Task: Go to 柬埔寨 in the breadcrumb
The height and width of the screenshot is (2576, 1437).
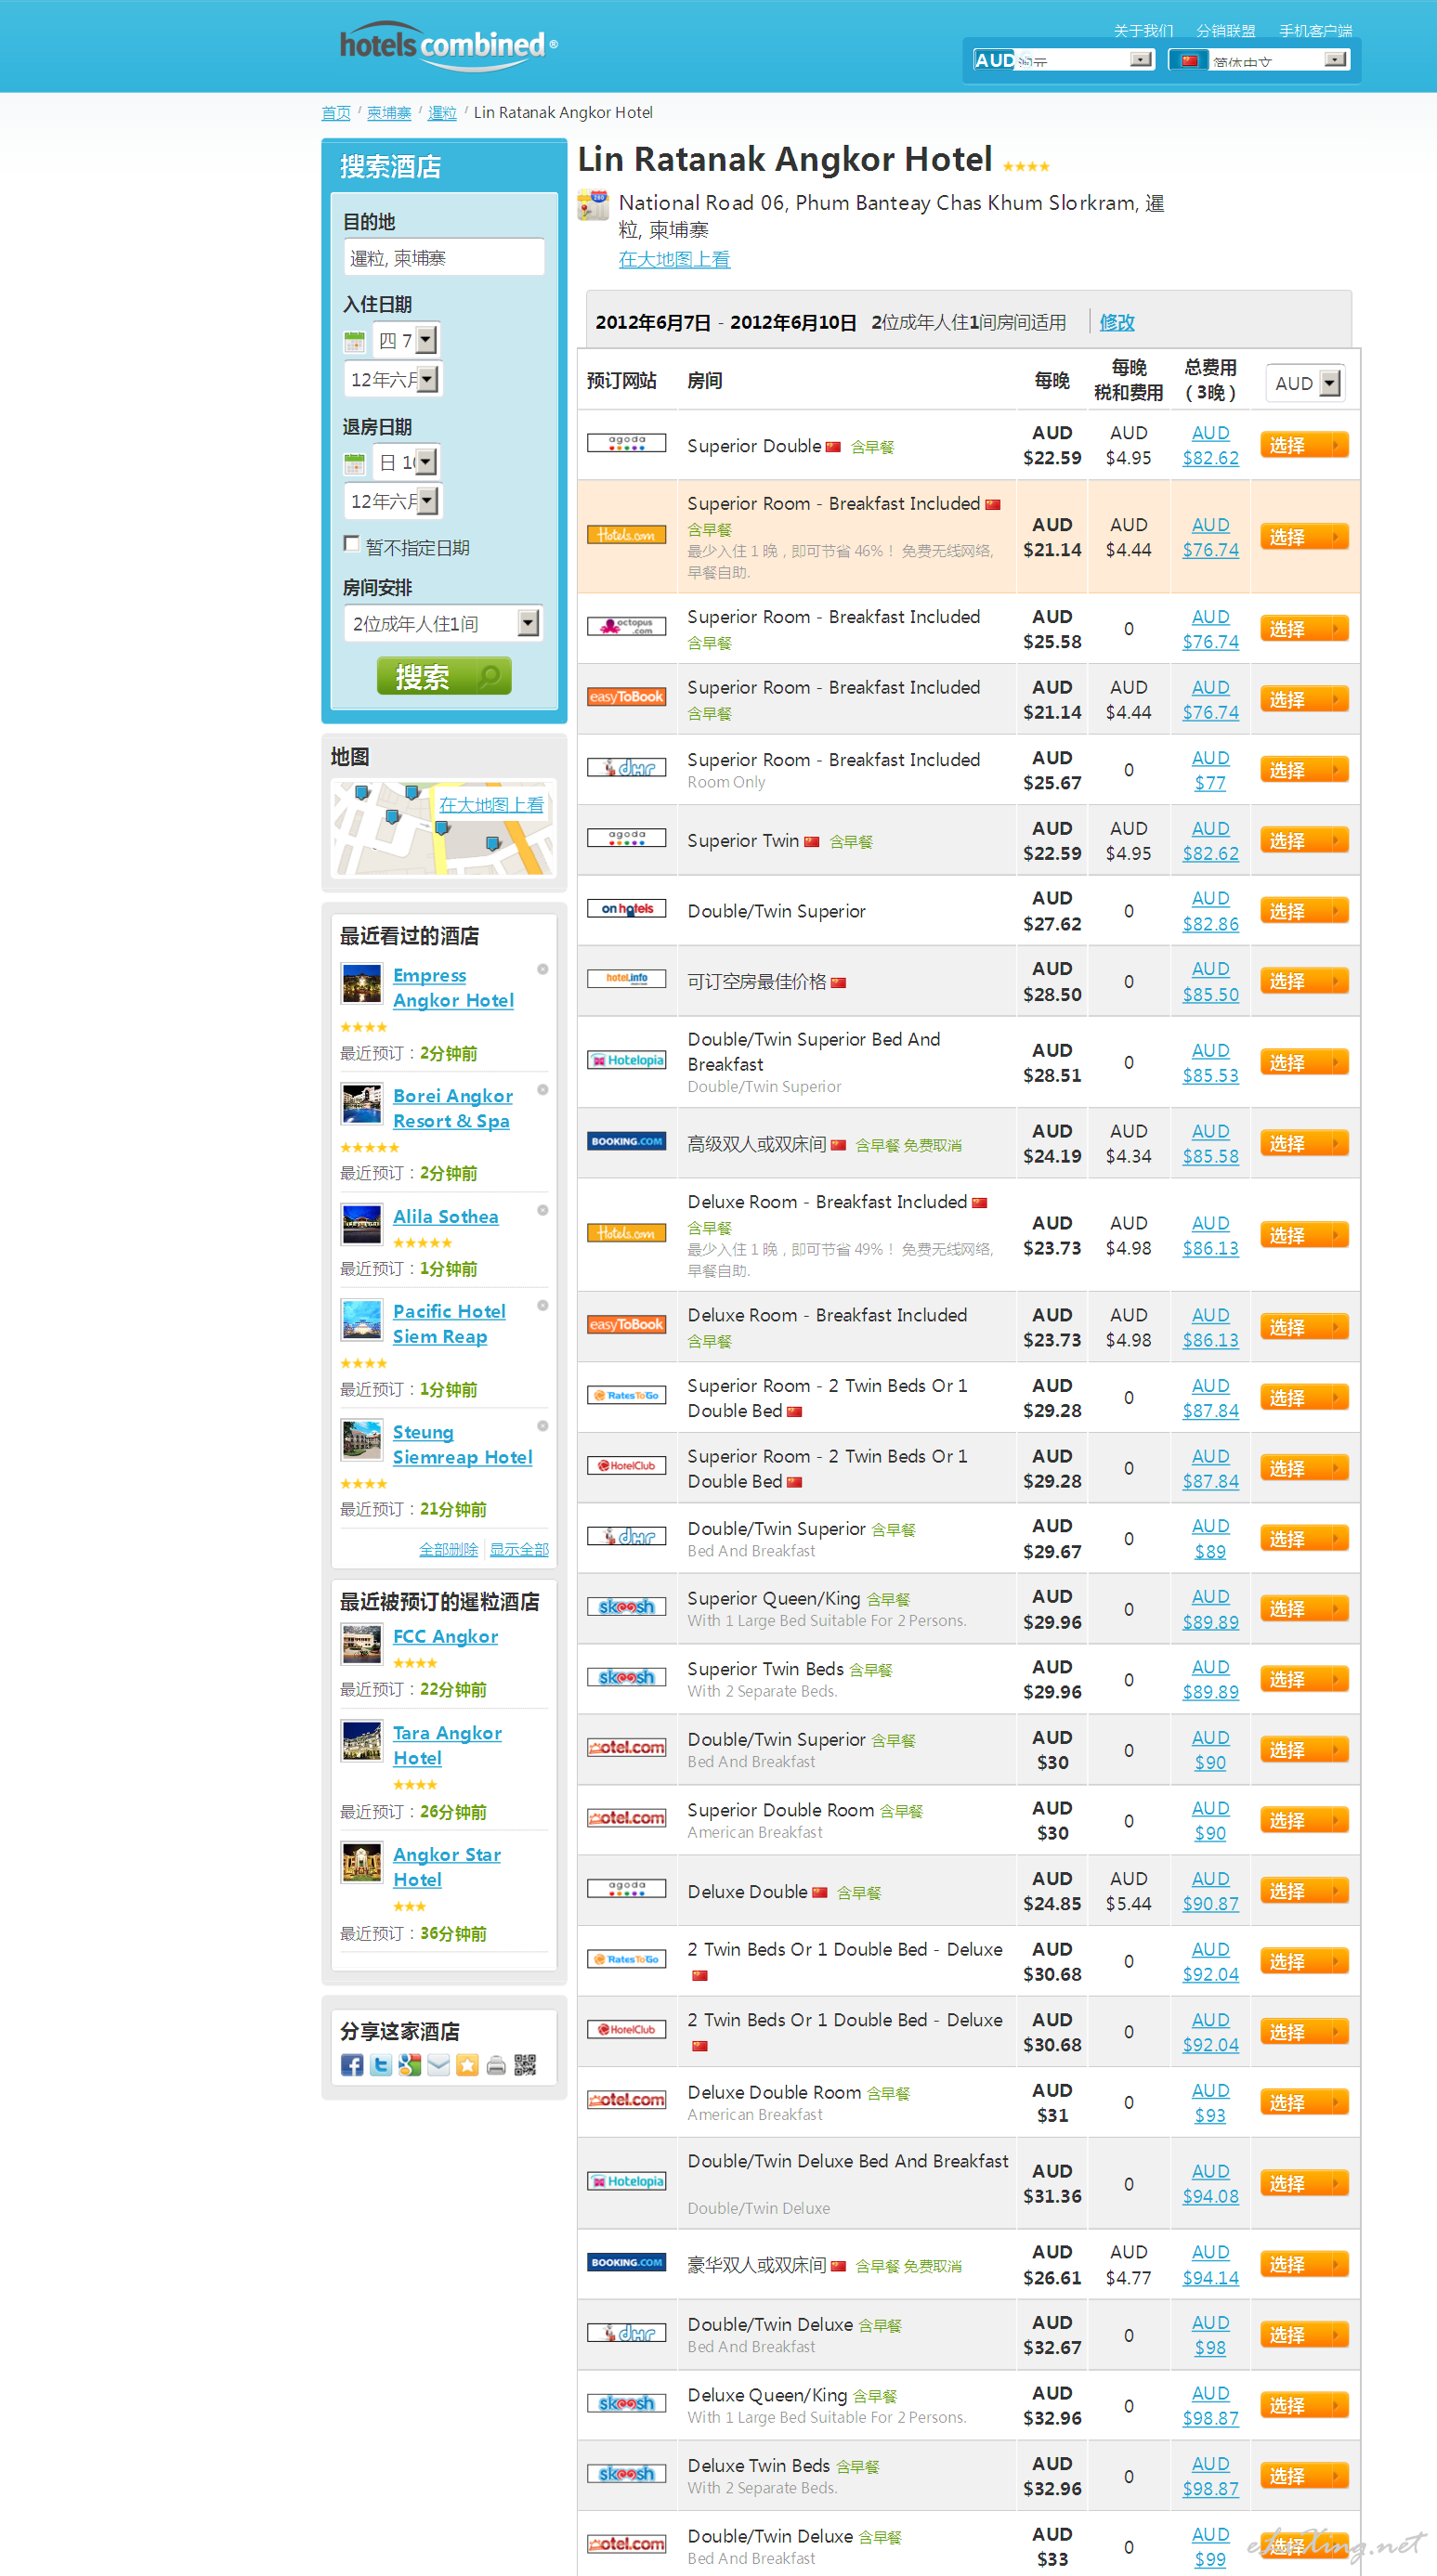Action: pyautogui.click(x=389, y=113)
